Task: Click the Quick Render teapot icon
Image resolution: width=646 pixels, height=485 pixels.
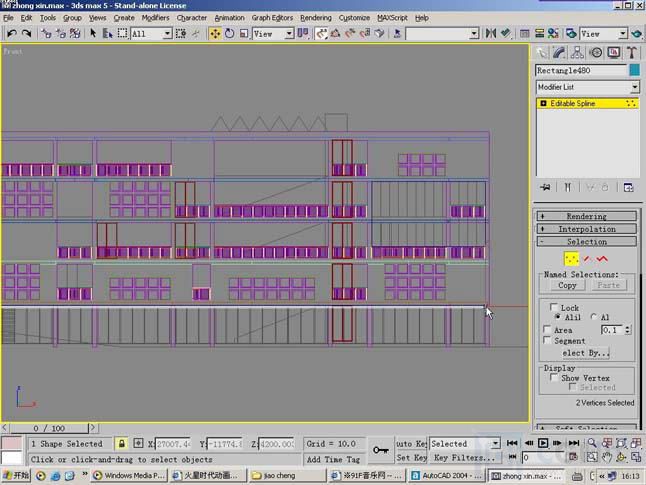Action: tap(637, 33)
